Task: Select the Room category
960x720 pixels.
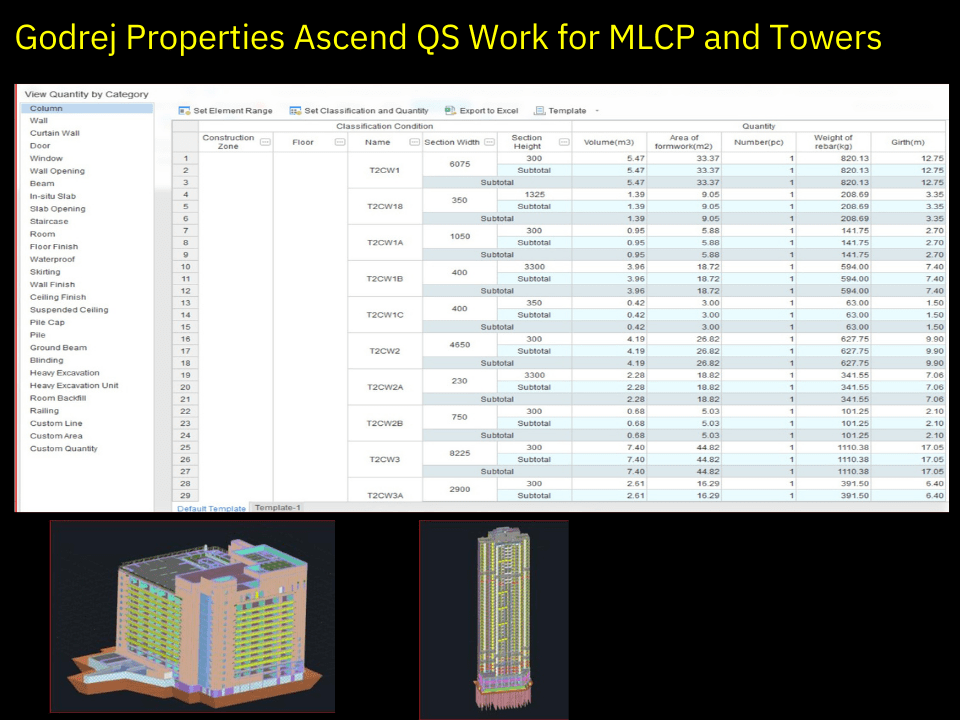Action: pyautogui.click(x=42, y=234)
